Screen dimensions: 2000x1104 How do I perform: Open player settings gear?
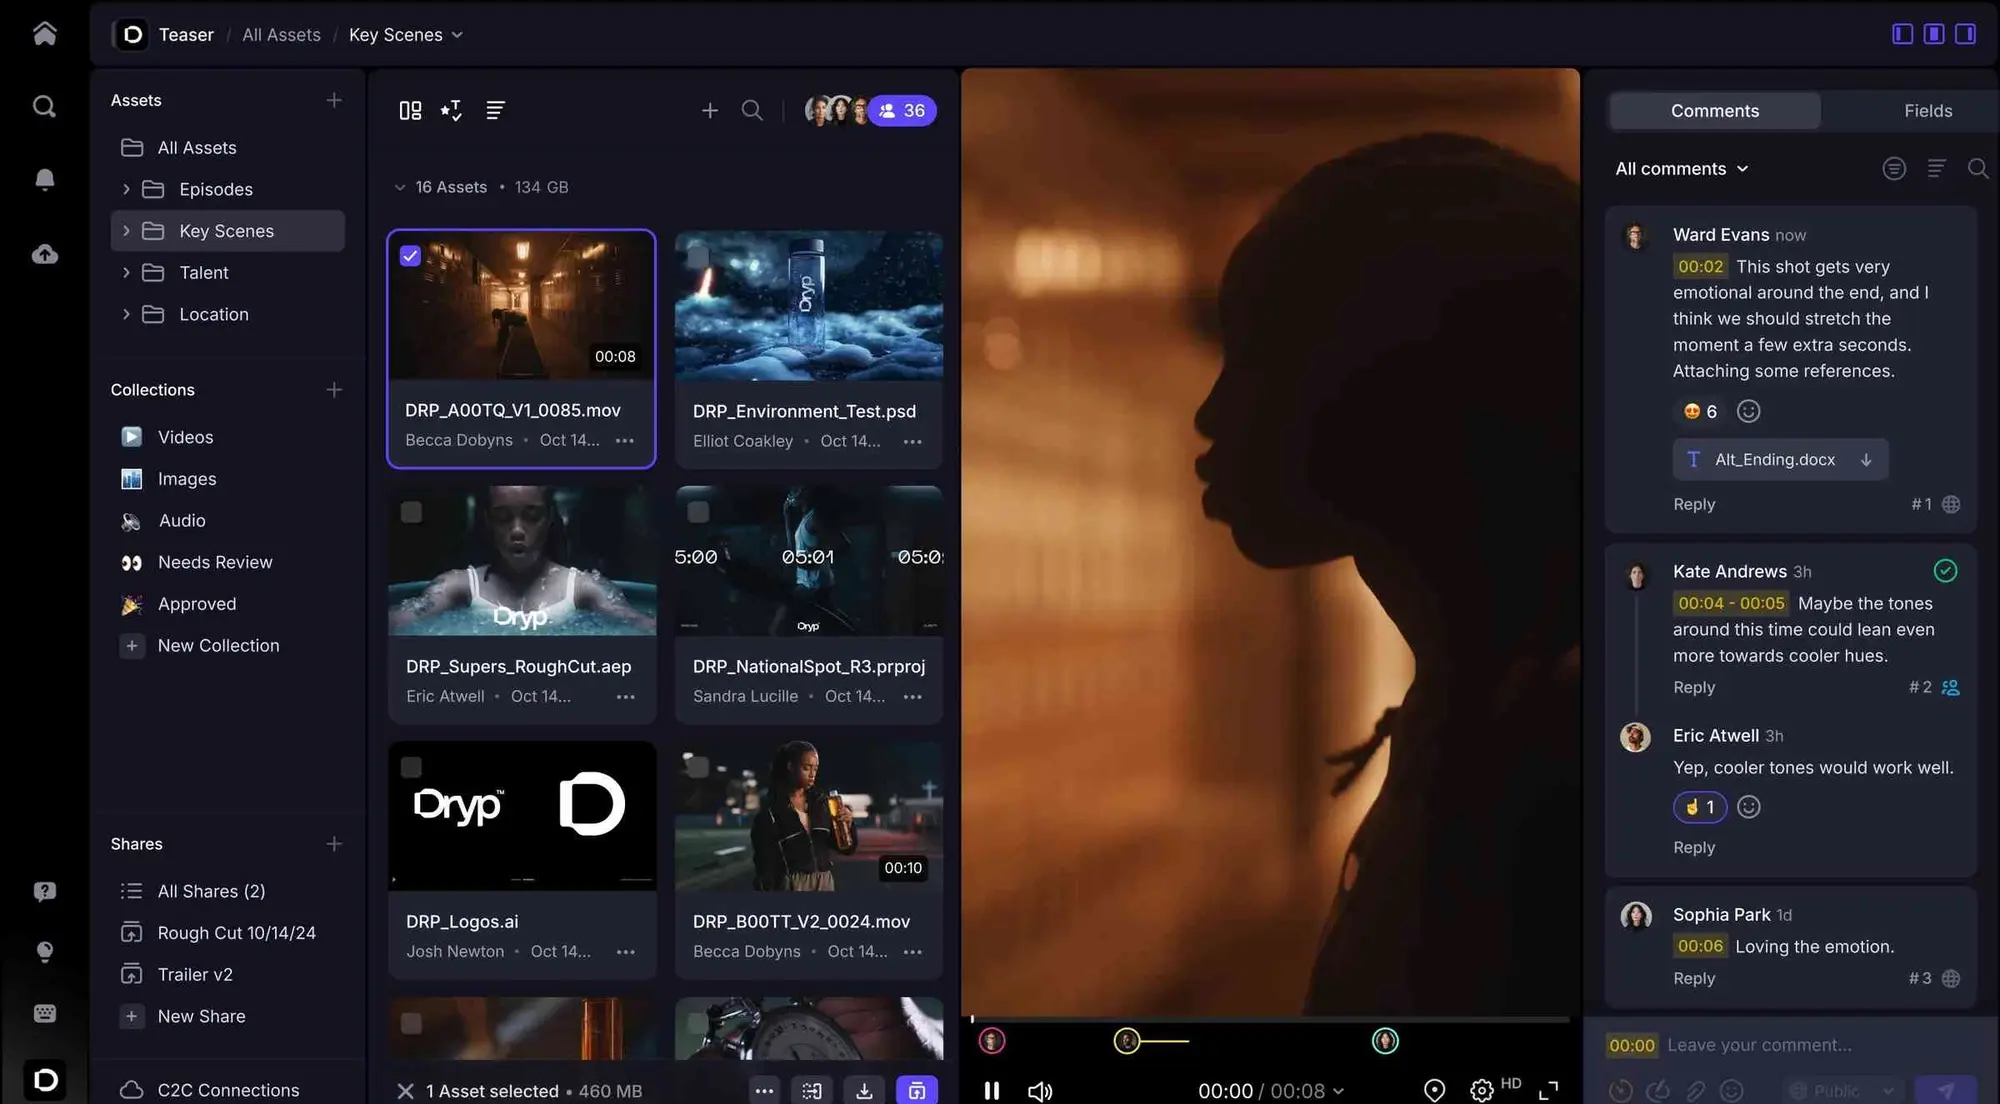(x=1481, y=1090)
